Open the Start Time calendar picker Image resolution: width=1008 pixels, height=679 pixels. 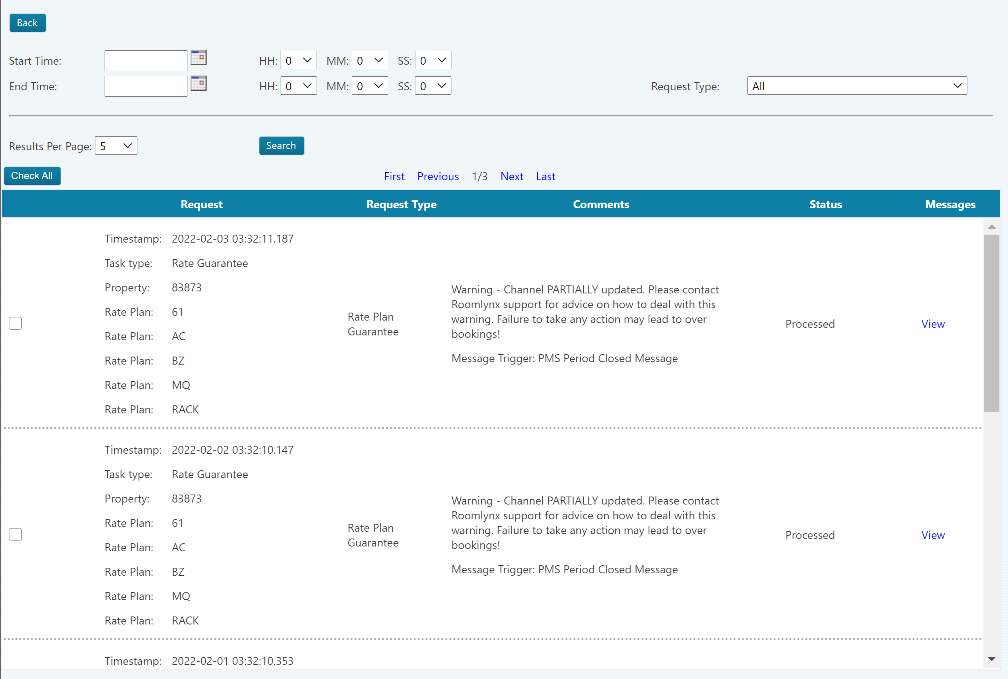(x=199, y=58)
